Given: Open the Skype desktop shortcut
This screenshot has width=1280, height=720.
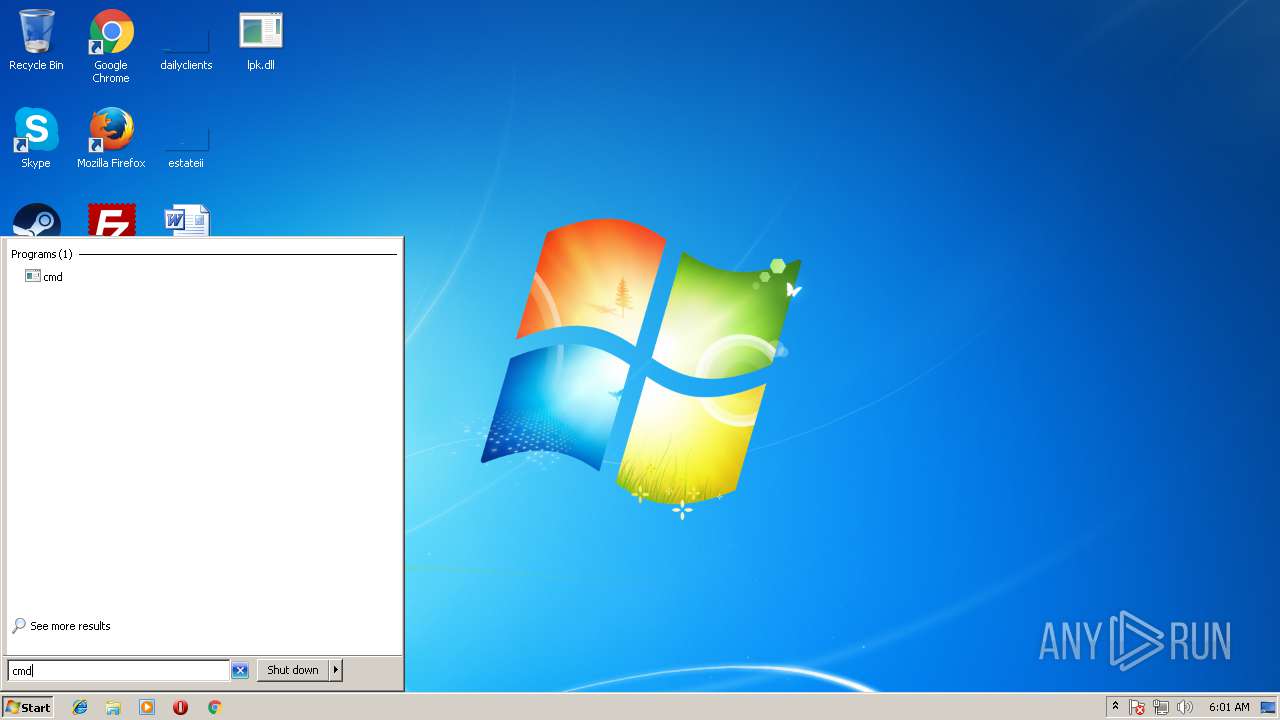Looking at the screenshot, I should pos(36,139).
